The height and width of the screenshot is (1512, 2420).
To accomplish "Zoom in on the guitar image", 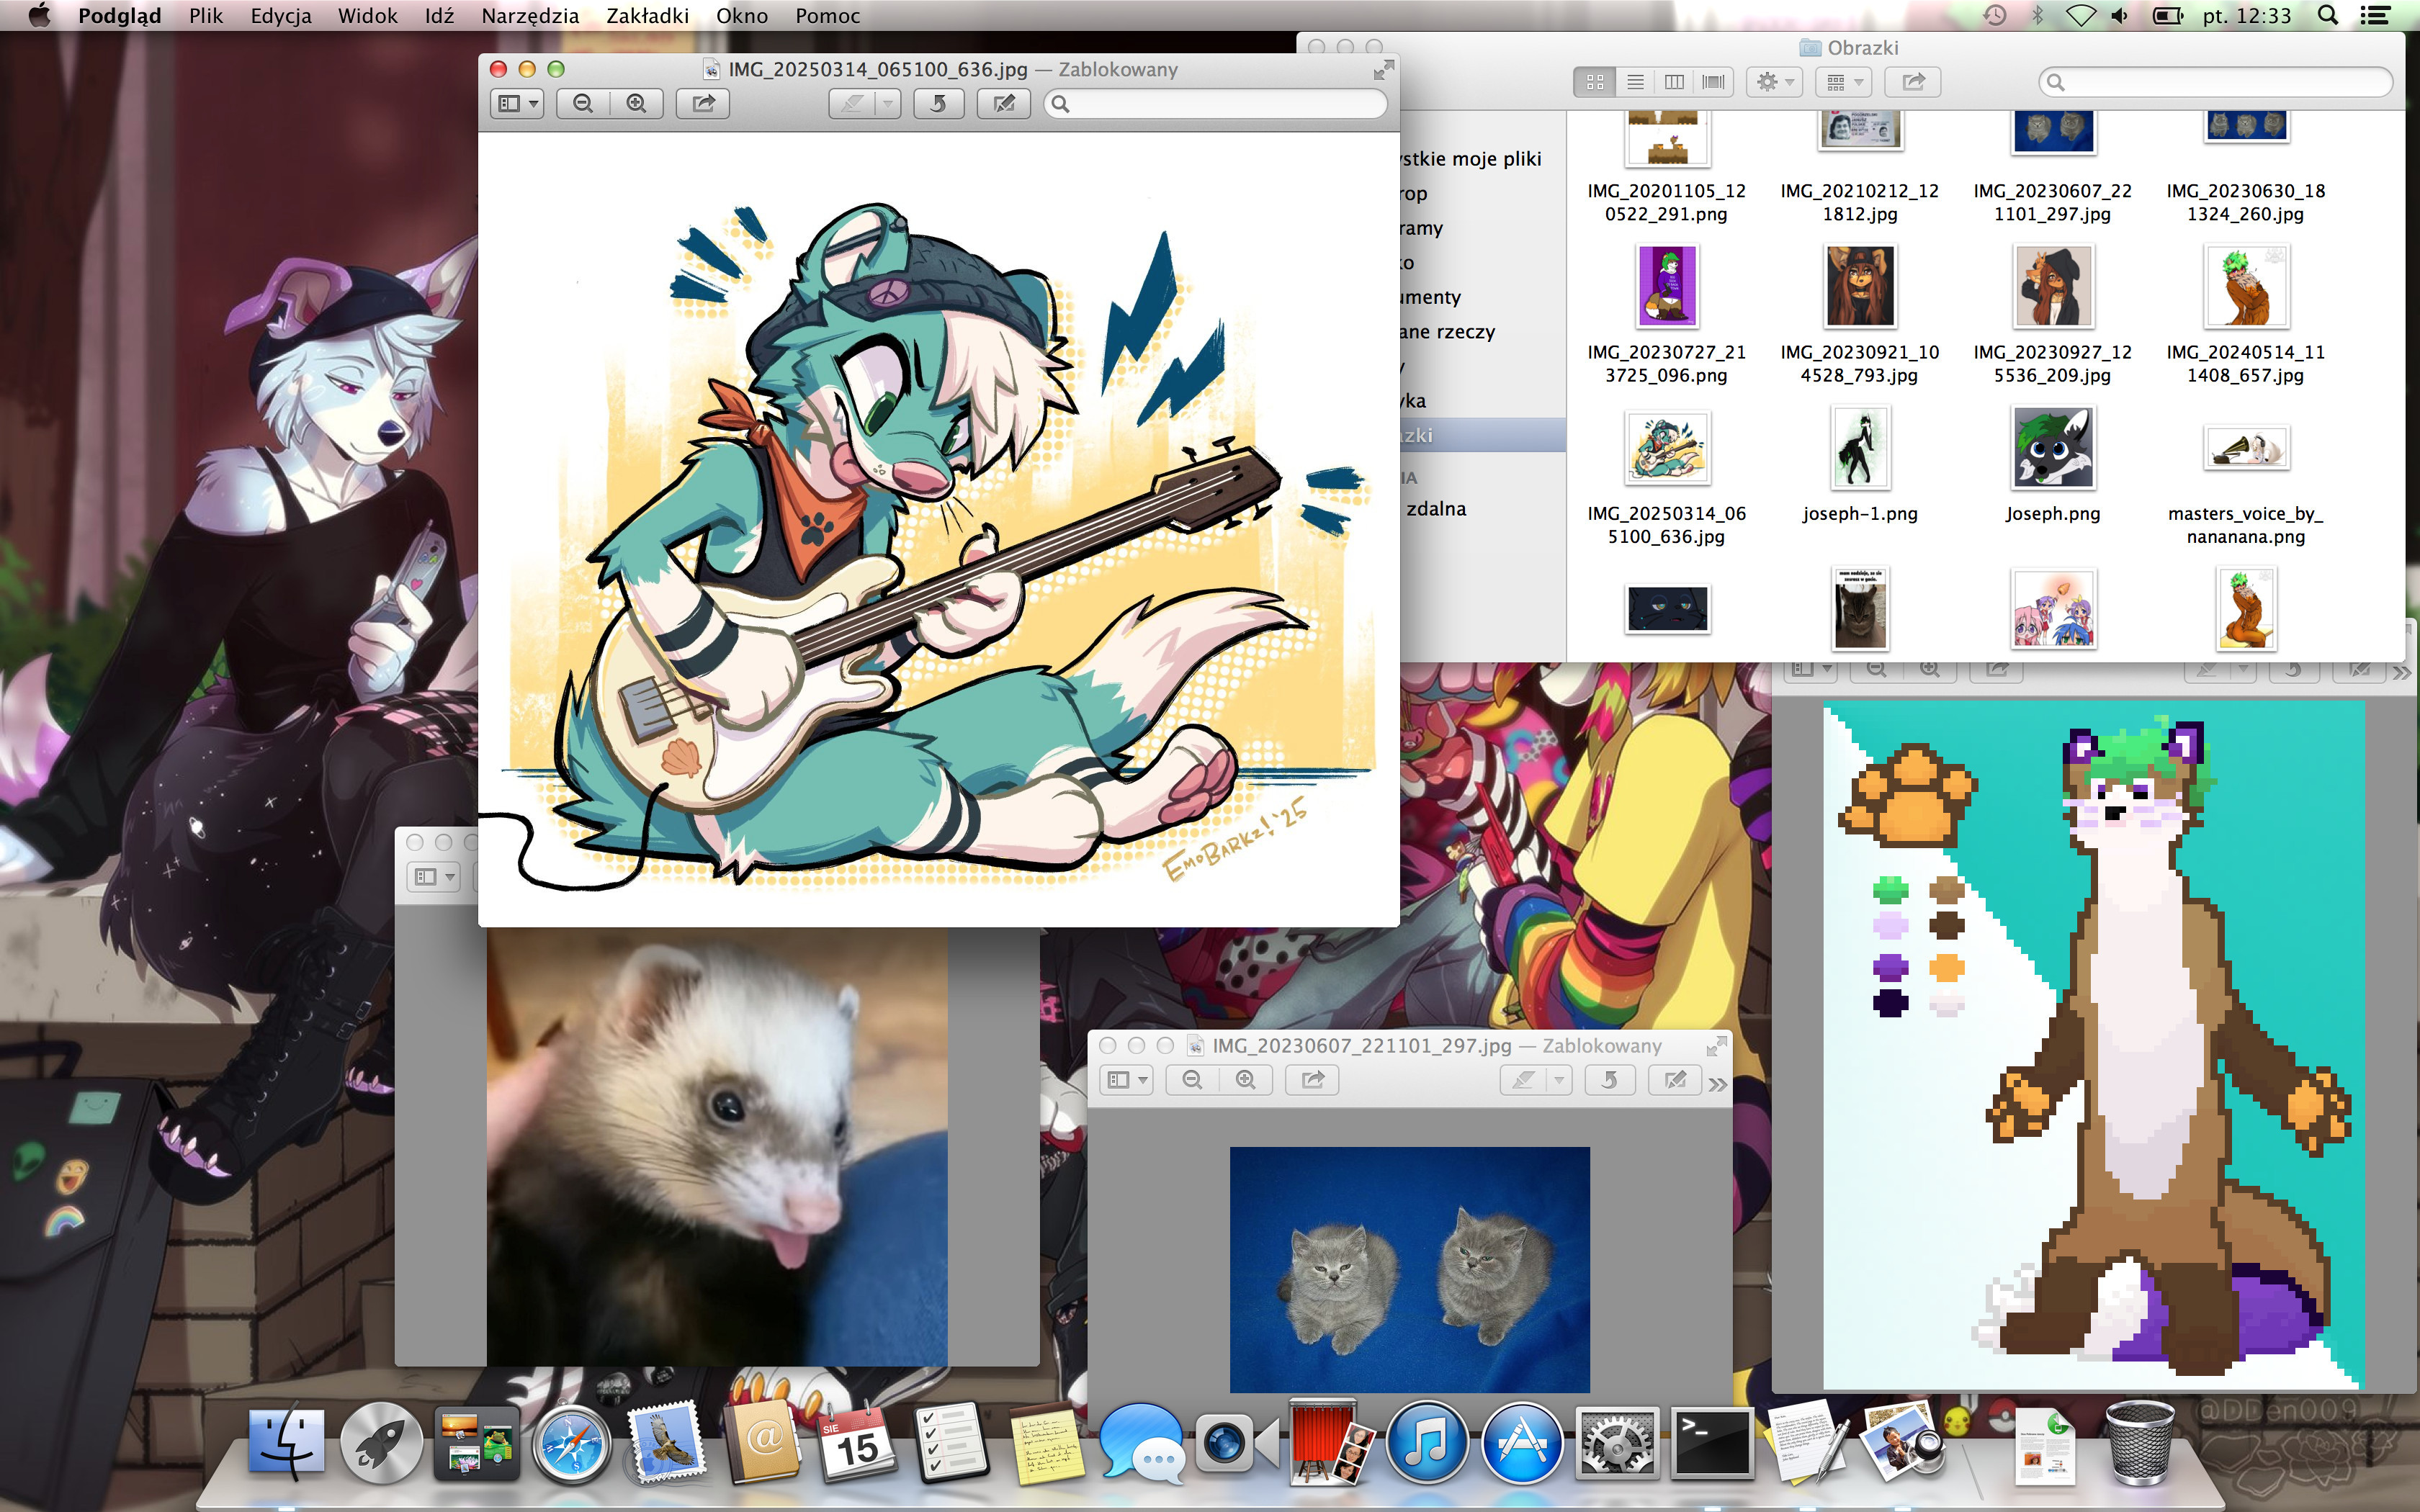I will (x=636, y=103).
